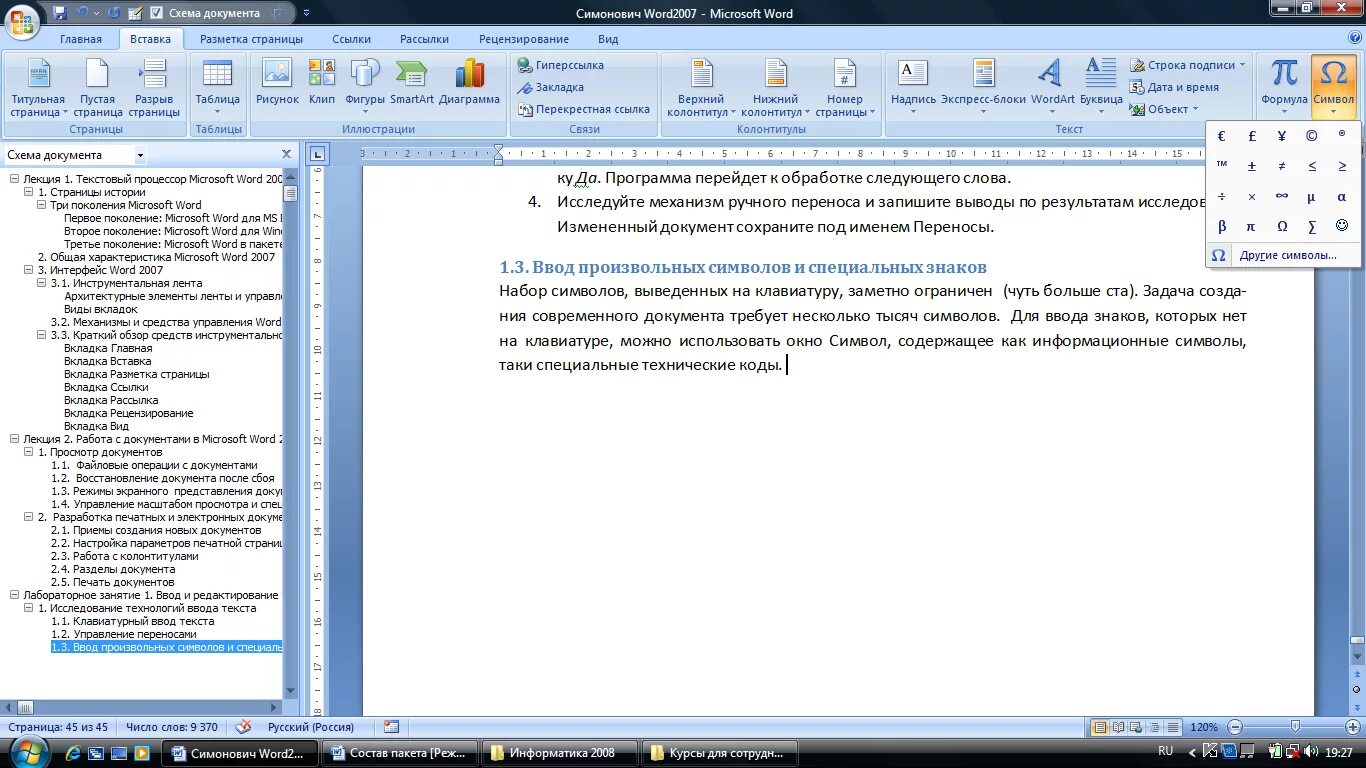Insert SmartArt graphic
Screen dimensions: 1366x768
pos(412,82)
